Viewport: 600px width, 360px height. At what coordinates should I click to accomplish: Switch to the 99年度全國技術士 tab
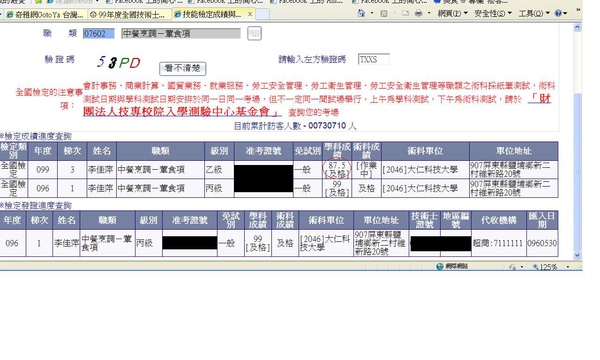tap(129, 15)
